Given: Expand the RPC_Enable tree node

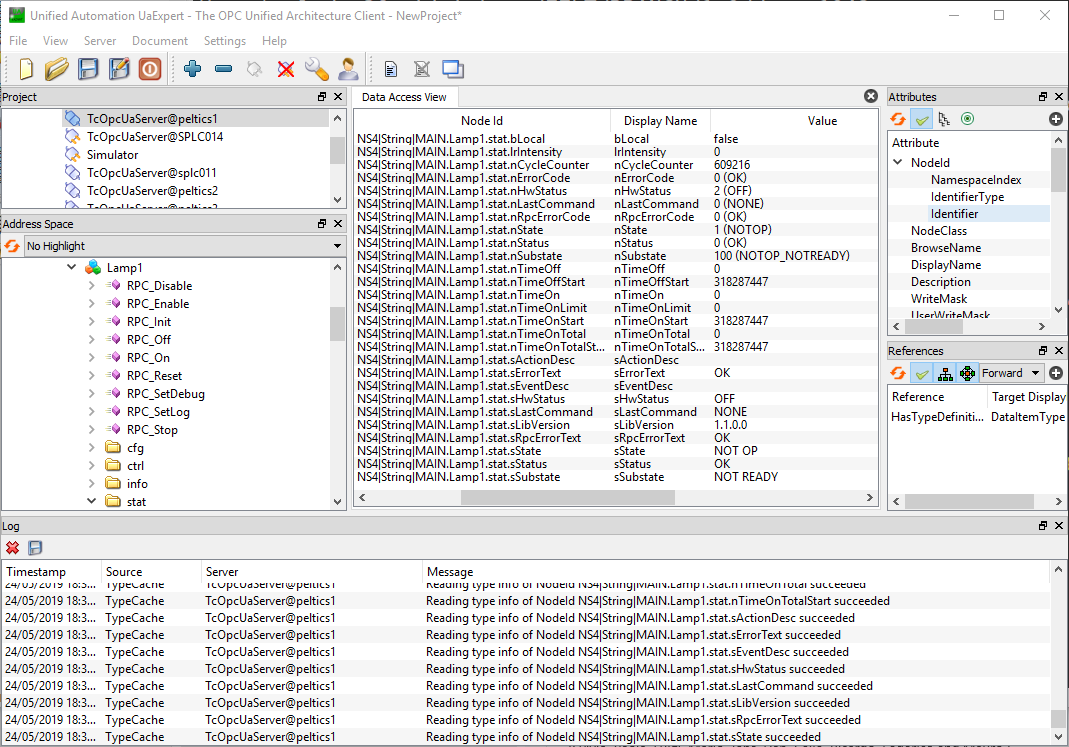Looking at the screenshot, I should click(x=92, y=304).
